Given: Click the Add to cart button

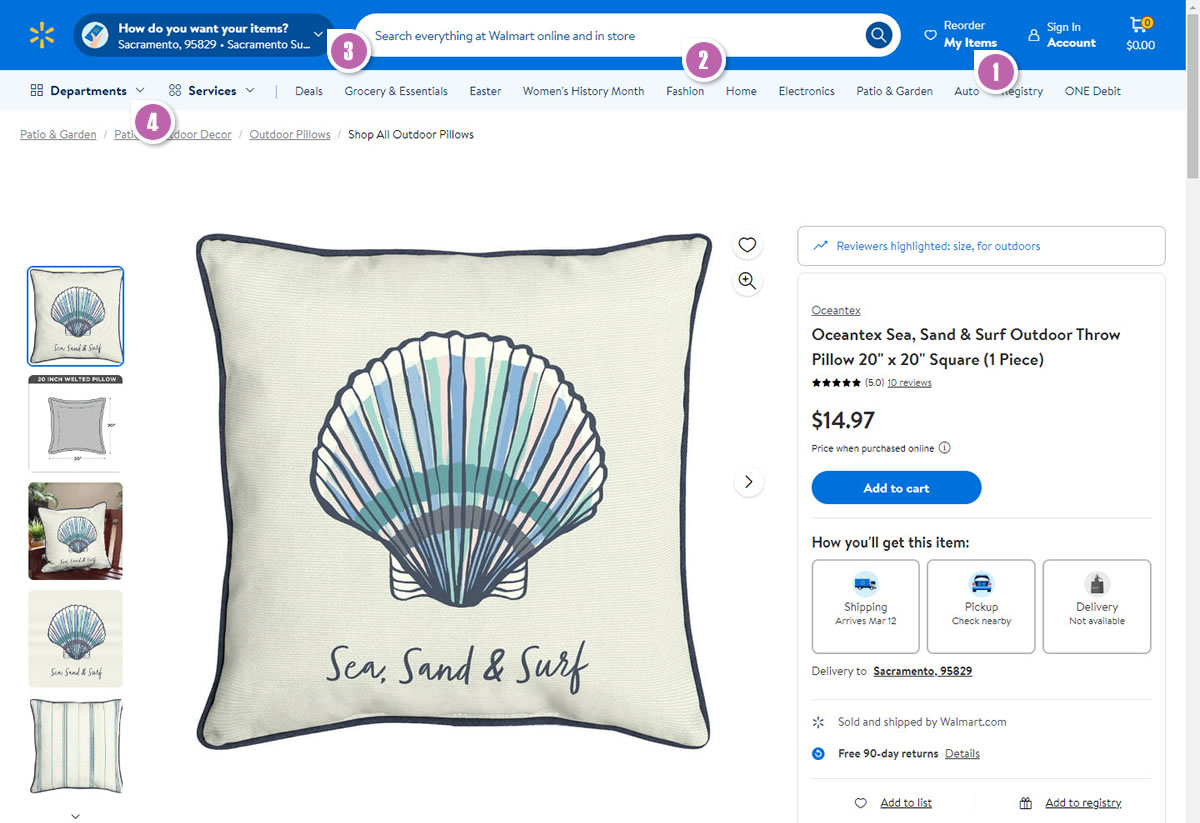Looking at the screenshot, I should [x=896, y=488].
